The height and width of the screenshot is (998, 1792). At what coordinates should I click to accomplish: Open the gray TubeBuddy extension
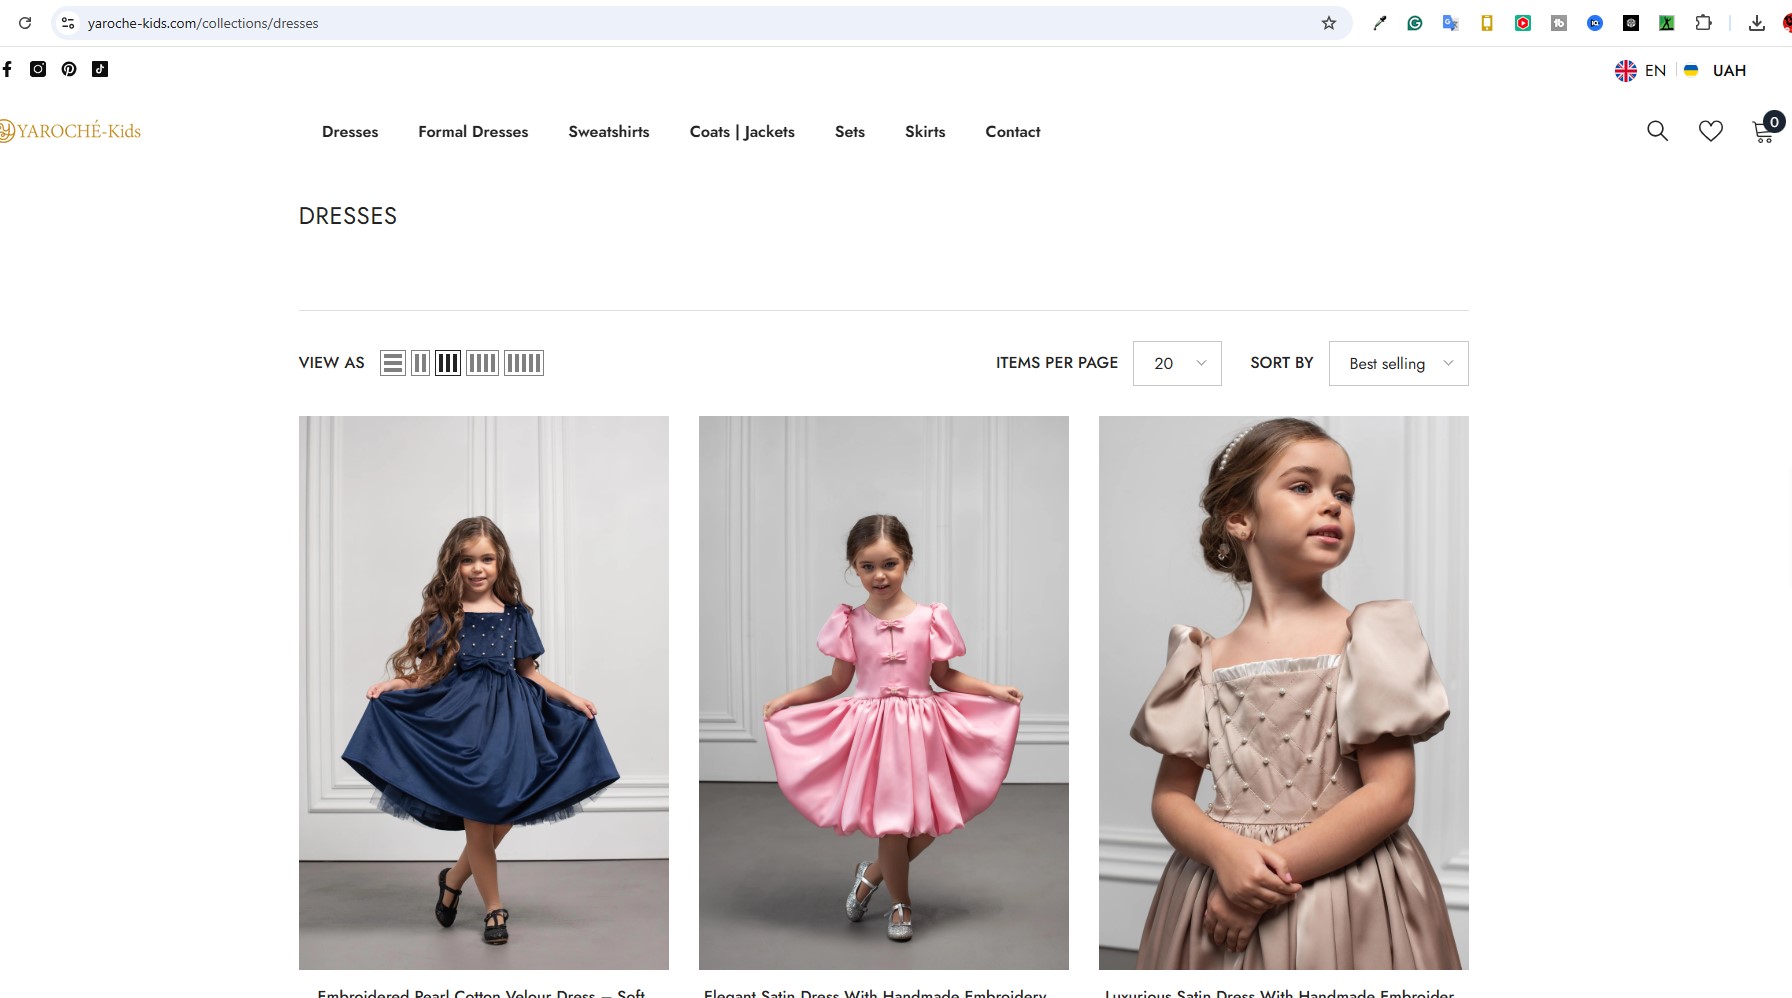click(1559, 23)
